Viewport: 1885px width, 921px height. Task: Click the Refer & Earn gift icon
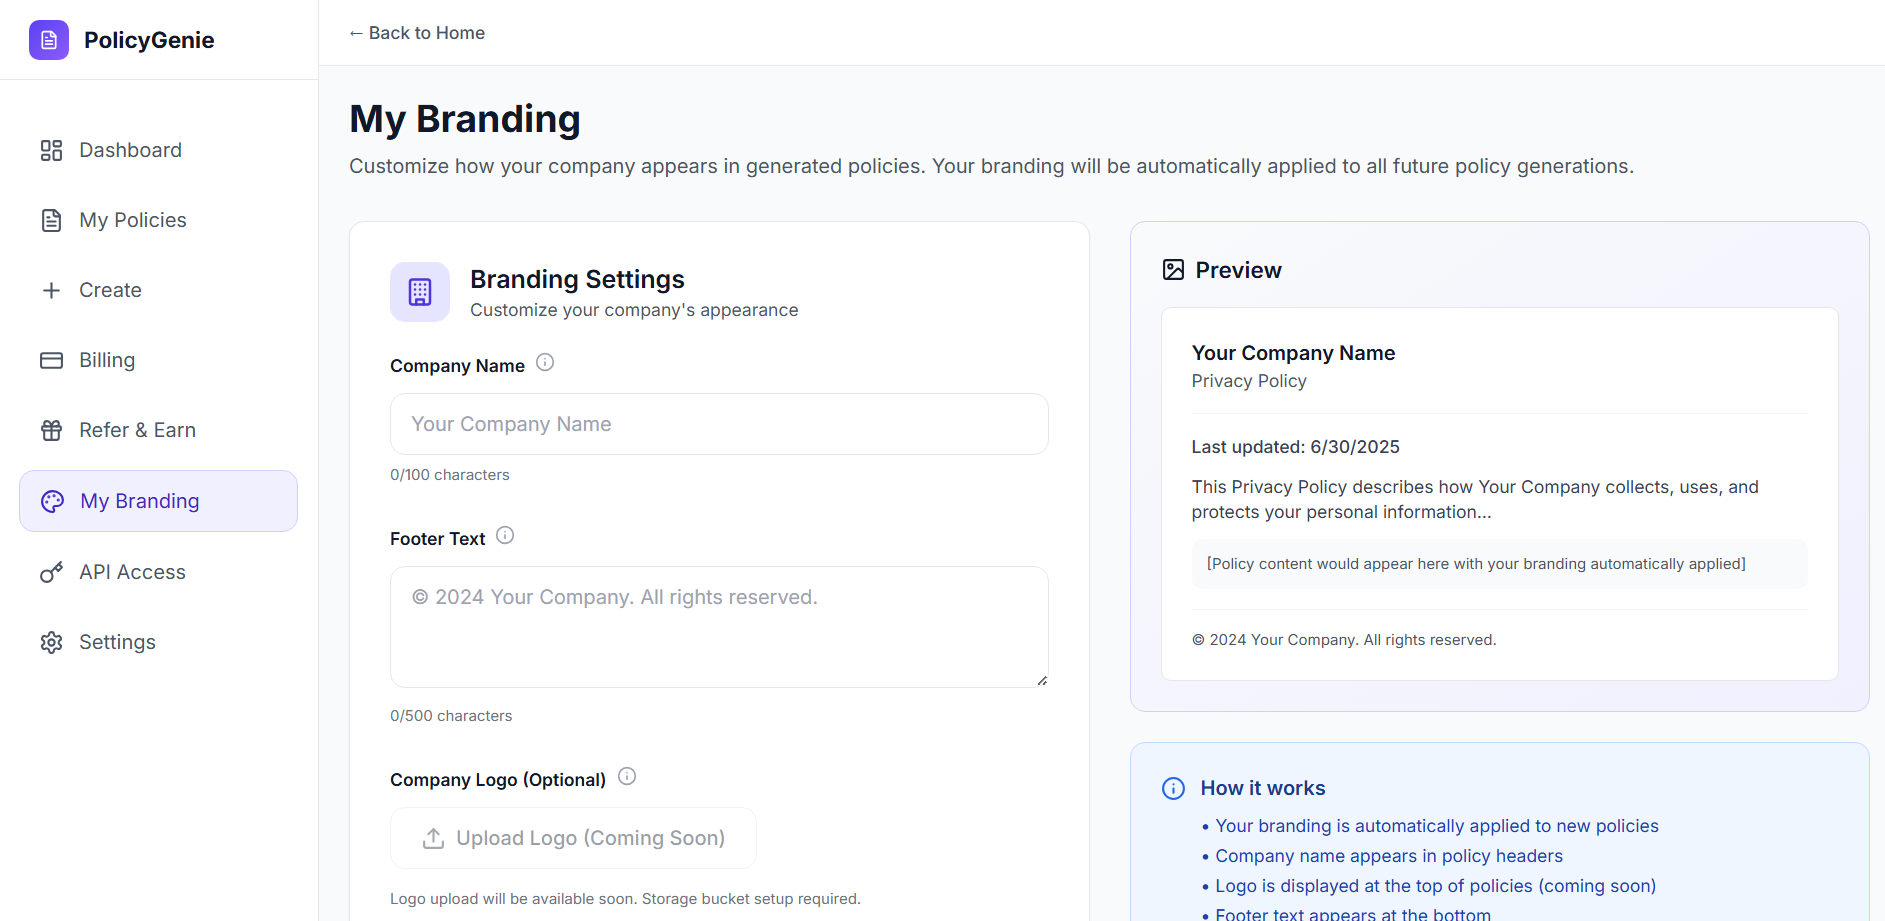point(51,430)
